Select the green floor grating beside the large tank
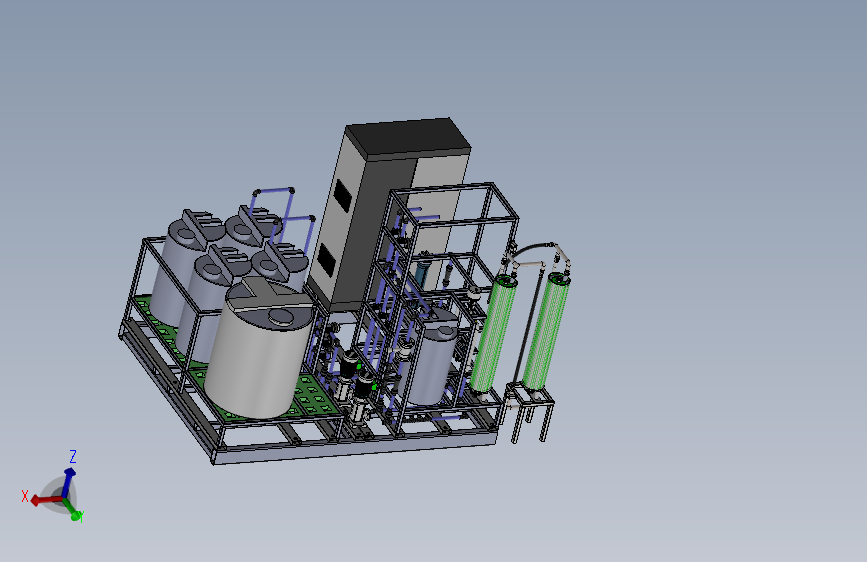The height and width of the screenshot is (562, 867). pos(314,395)
